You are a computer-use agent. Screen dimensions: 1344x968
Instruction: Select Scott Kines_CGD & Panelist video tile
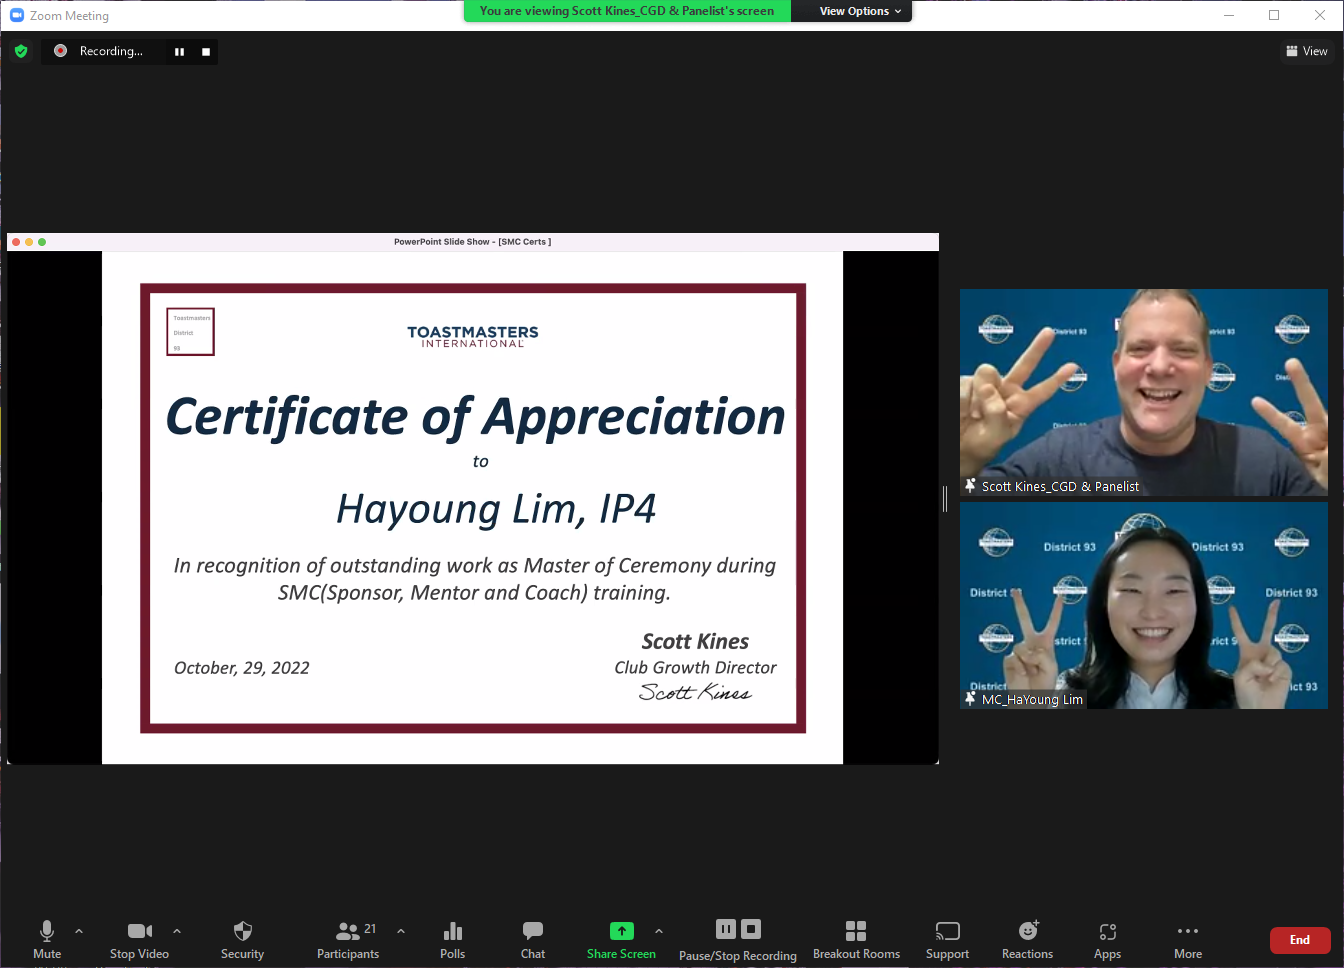click(1144, 392)
